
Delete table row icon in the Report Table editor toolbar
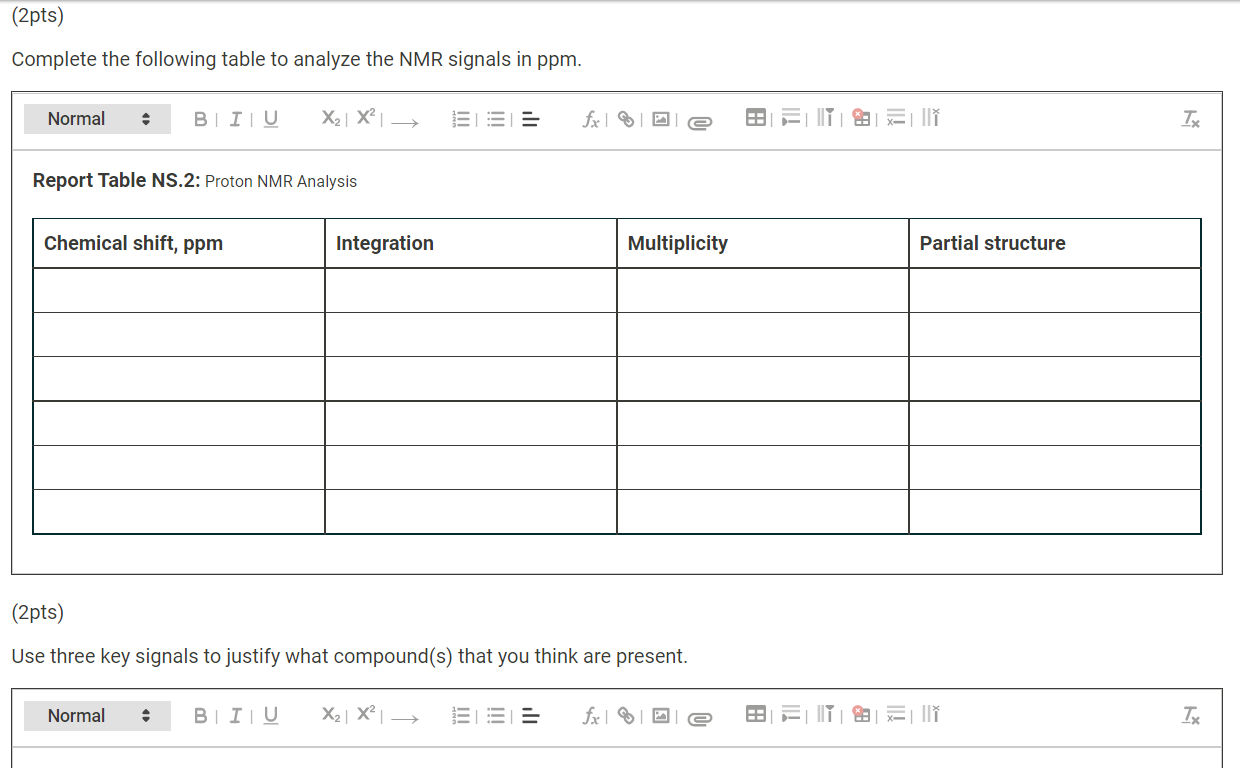895,119
